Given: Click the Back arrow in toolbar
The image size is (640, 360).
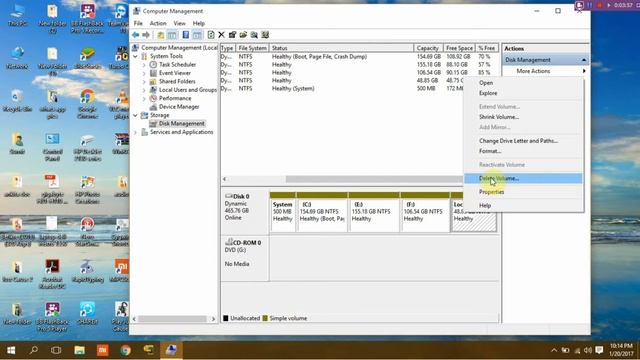Looking at the screenshot, I should coord(136,35).
